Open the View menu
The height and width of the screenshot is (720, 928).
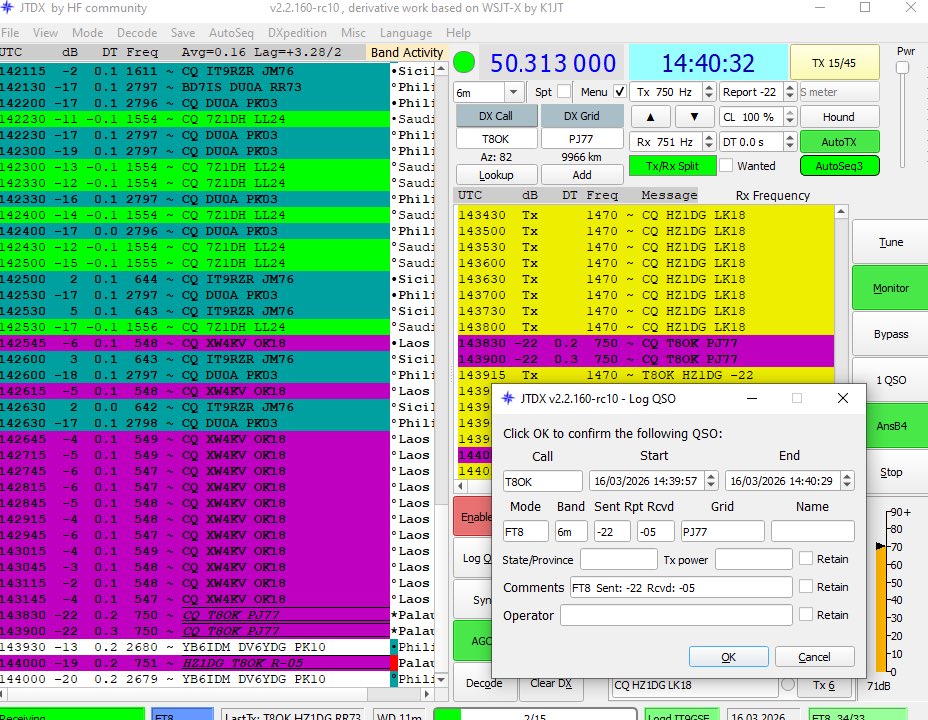[x=45, y=33]
